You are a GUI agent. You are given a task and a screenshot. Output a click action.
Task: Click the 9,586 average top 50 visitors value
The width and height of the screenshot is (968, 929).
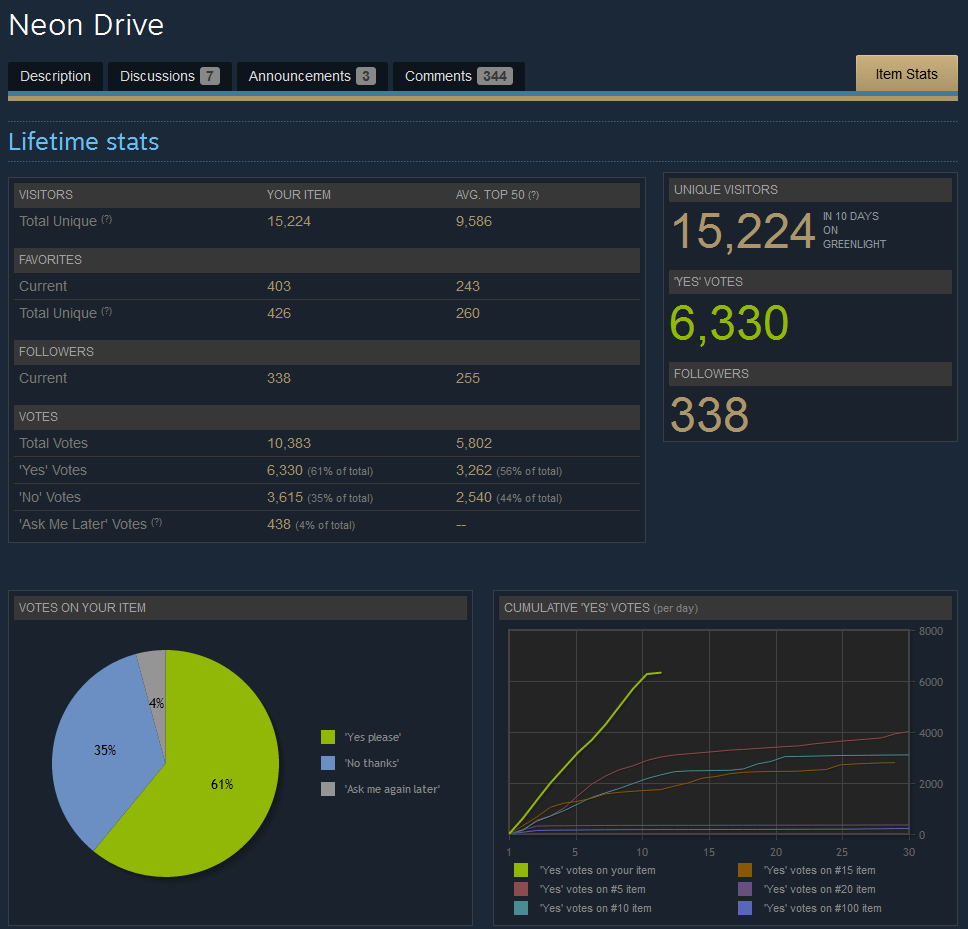pos(474,221)
